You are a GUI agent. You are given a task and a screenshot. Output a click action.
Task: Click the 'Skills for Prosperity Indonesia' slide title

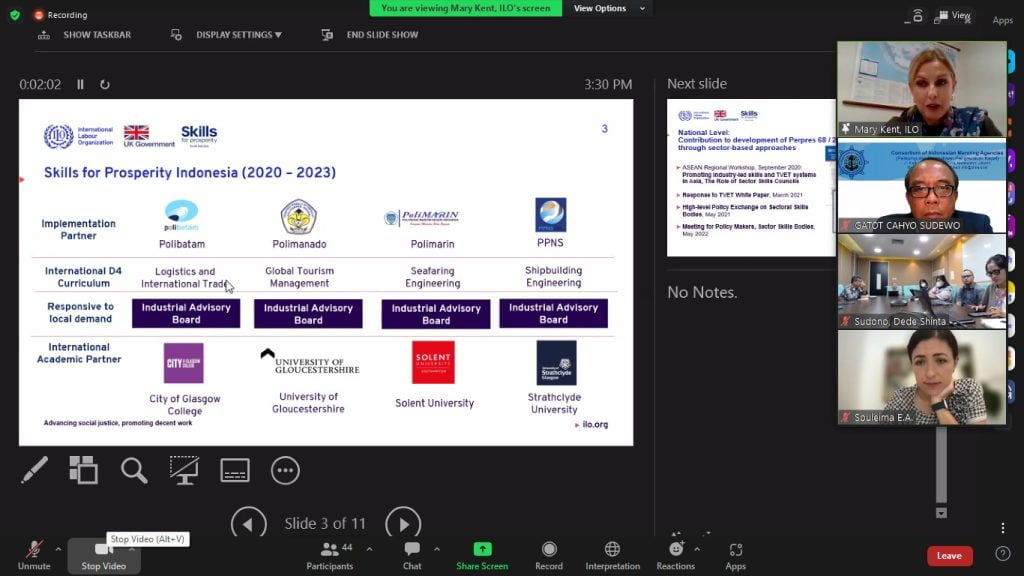click(190, 172)
